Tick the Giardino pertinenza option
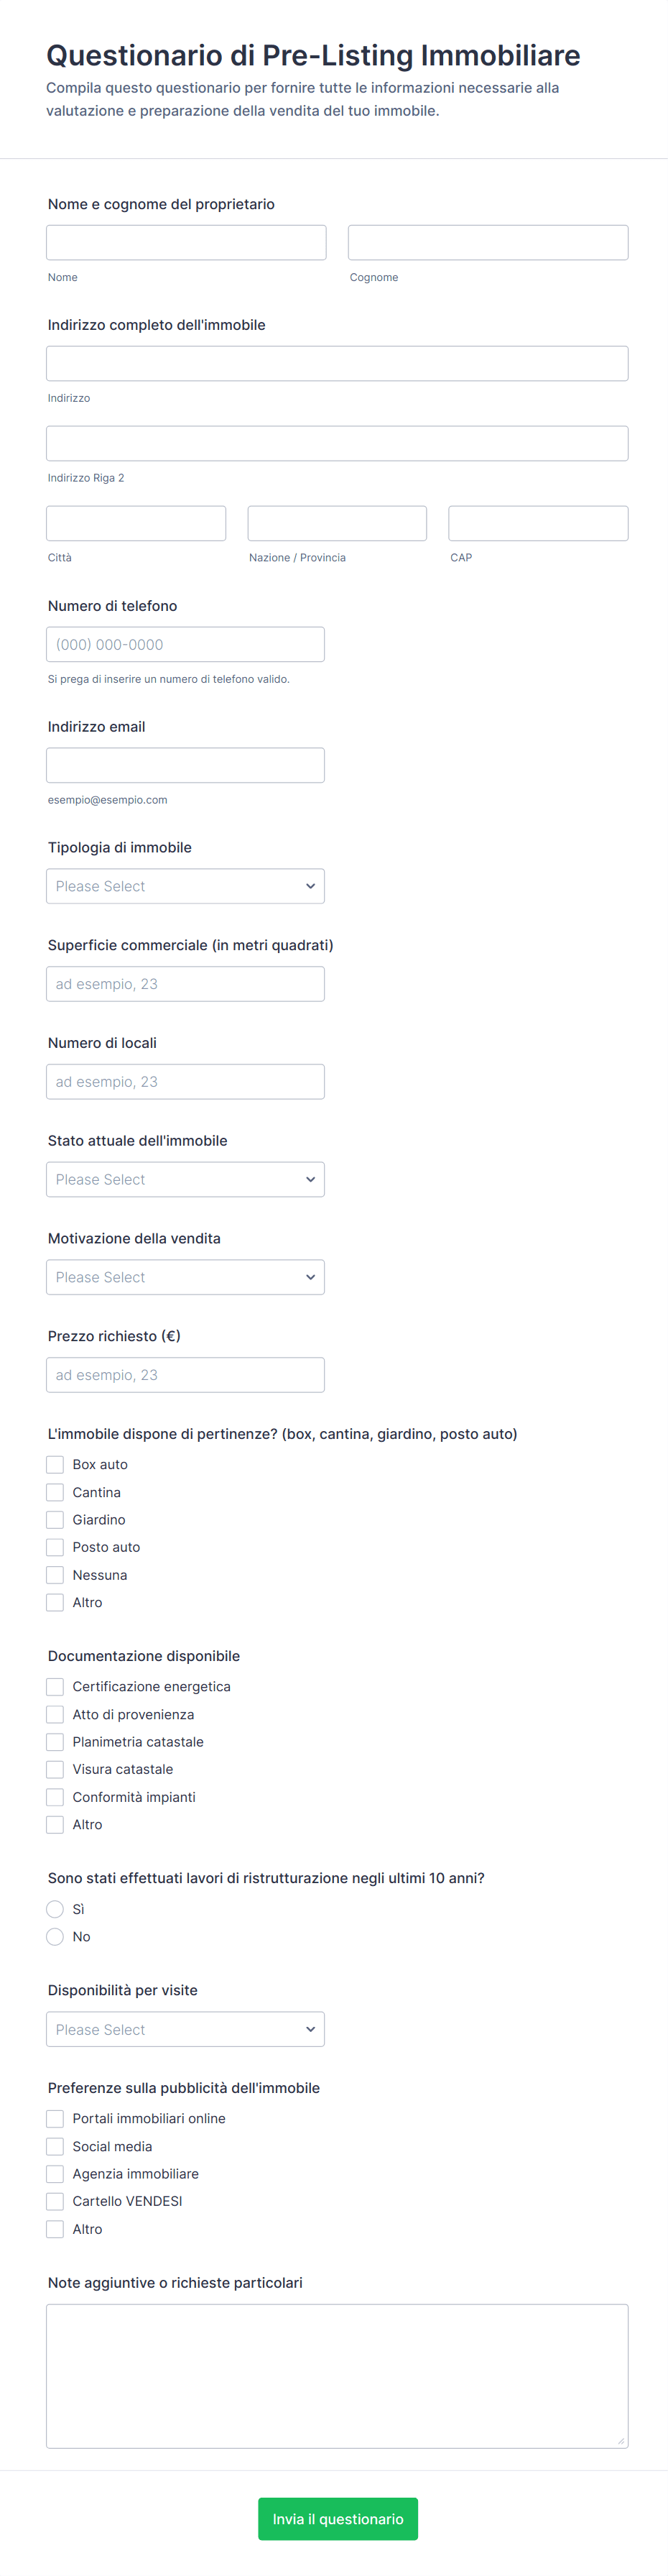Screen dimensions: 668x2576 point(55,1519)
